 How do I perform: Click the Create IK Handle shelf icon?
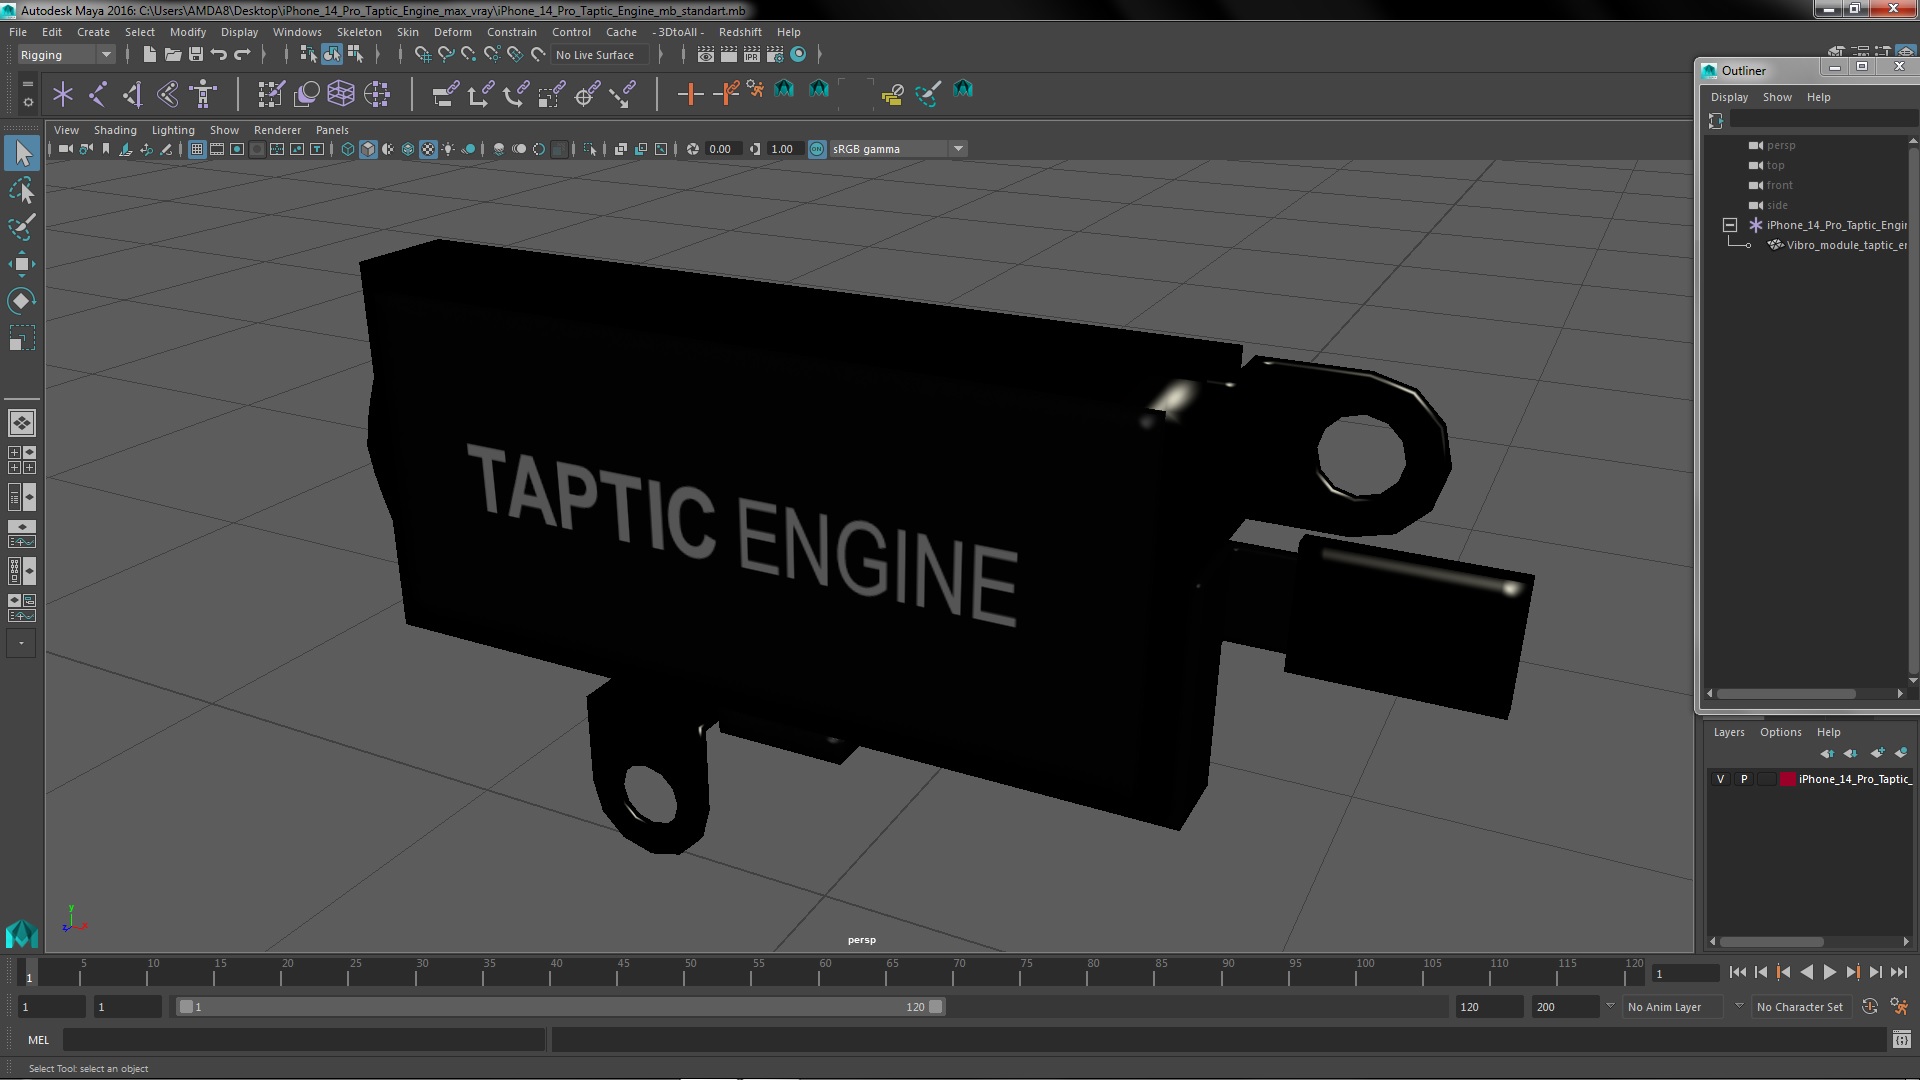[133, 94]
